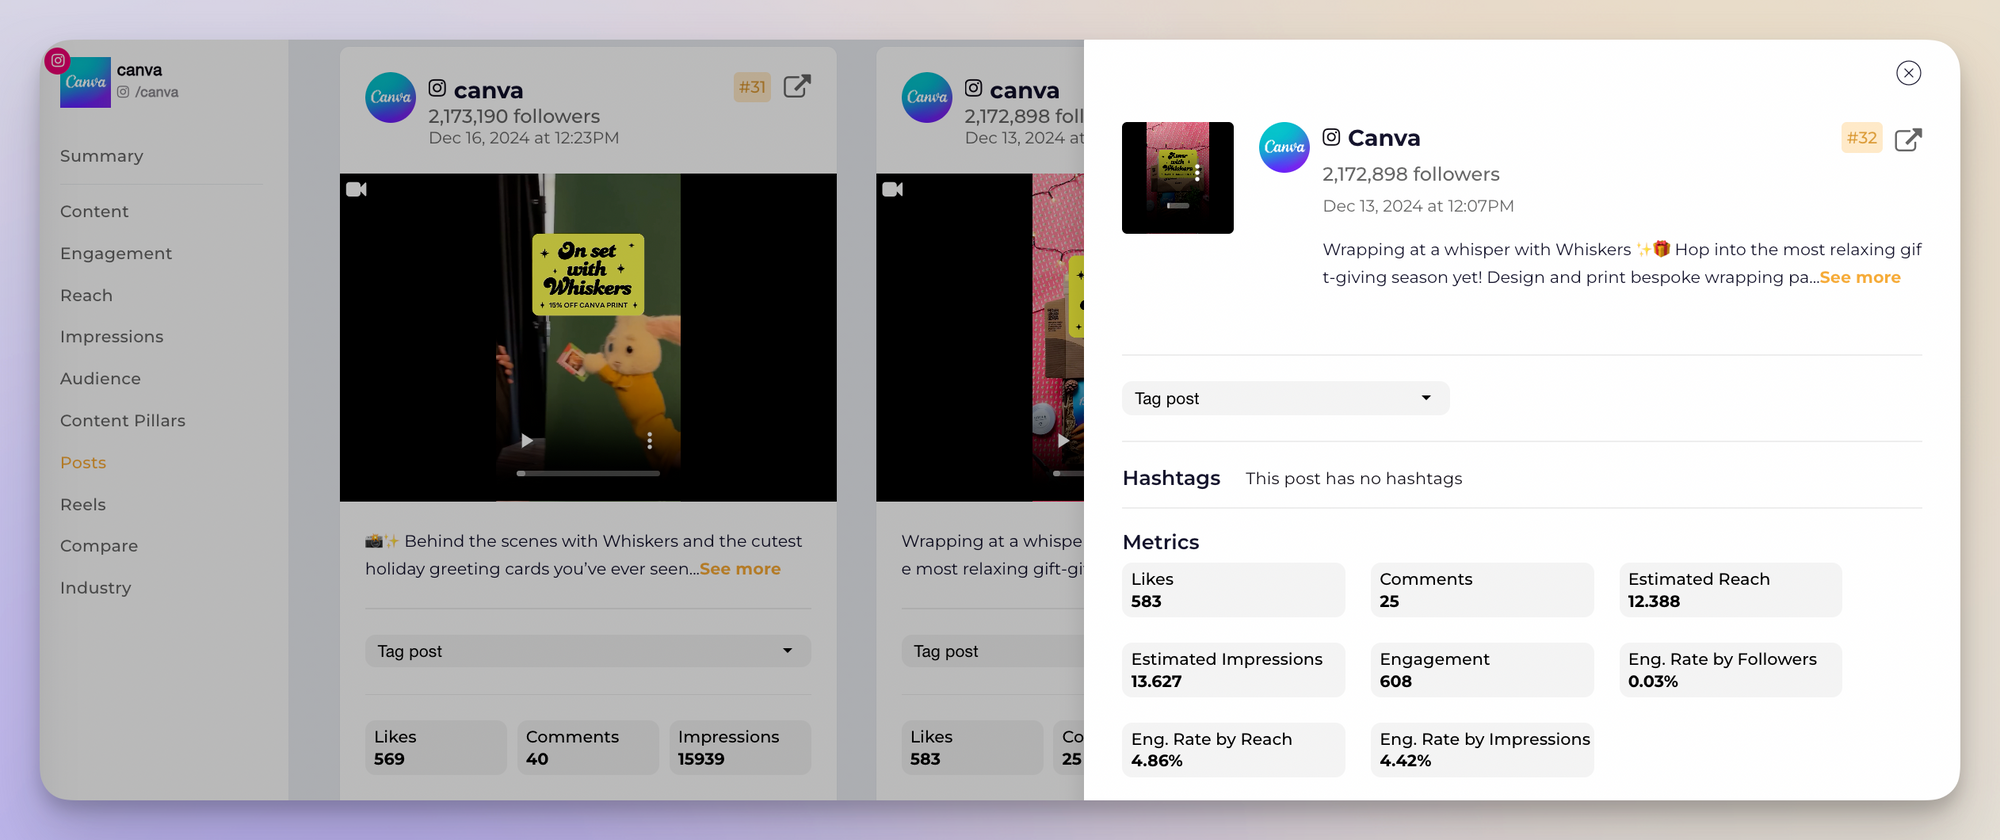Image resolution: width=2000 pixels, height=840 pixels.
Task: Open Tag post dropdown in detail panel
Action: (1285, 398)
